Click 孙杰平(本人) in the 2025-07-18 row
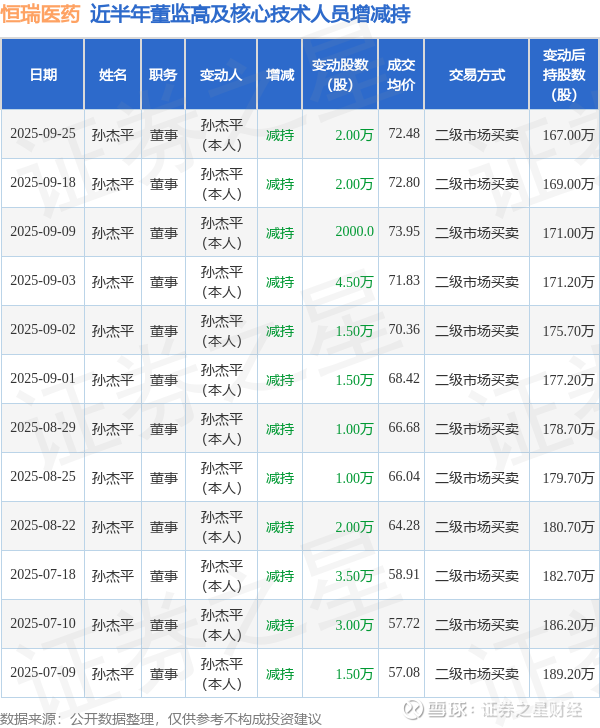 tap(222, 576)
